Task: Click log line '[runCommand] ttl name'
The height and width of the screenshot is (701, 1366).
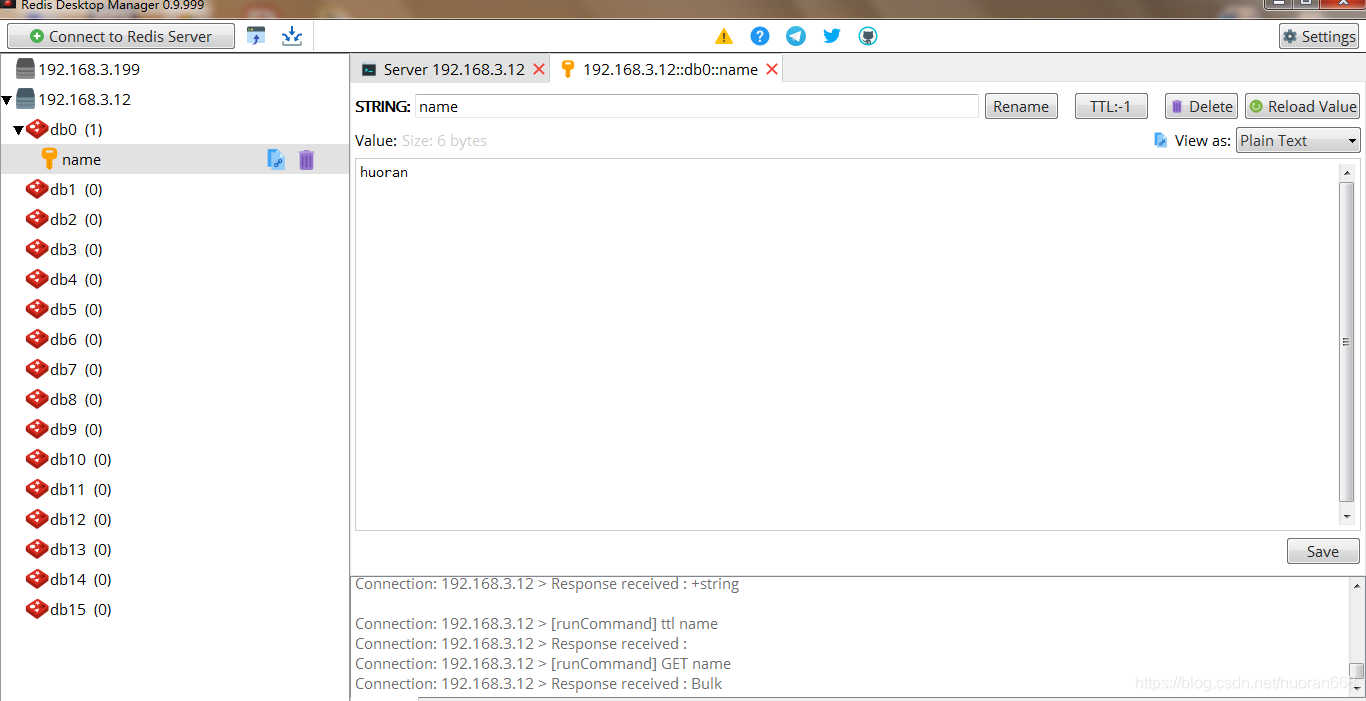Action: point(536,624)
